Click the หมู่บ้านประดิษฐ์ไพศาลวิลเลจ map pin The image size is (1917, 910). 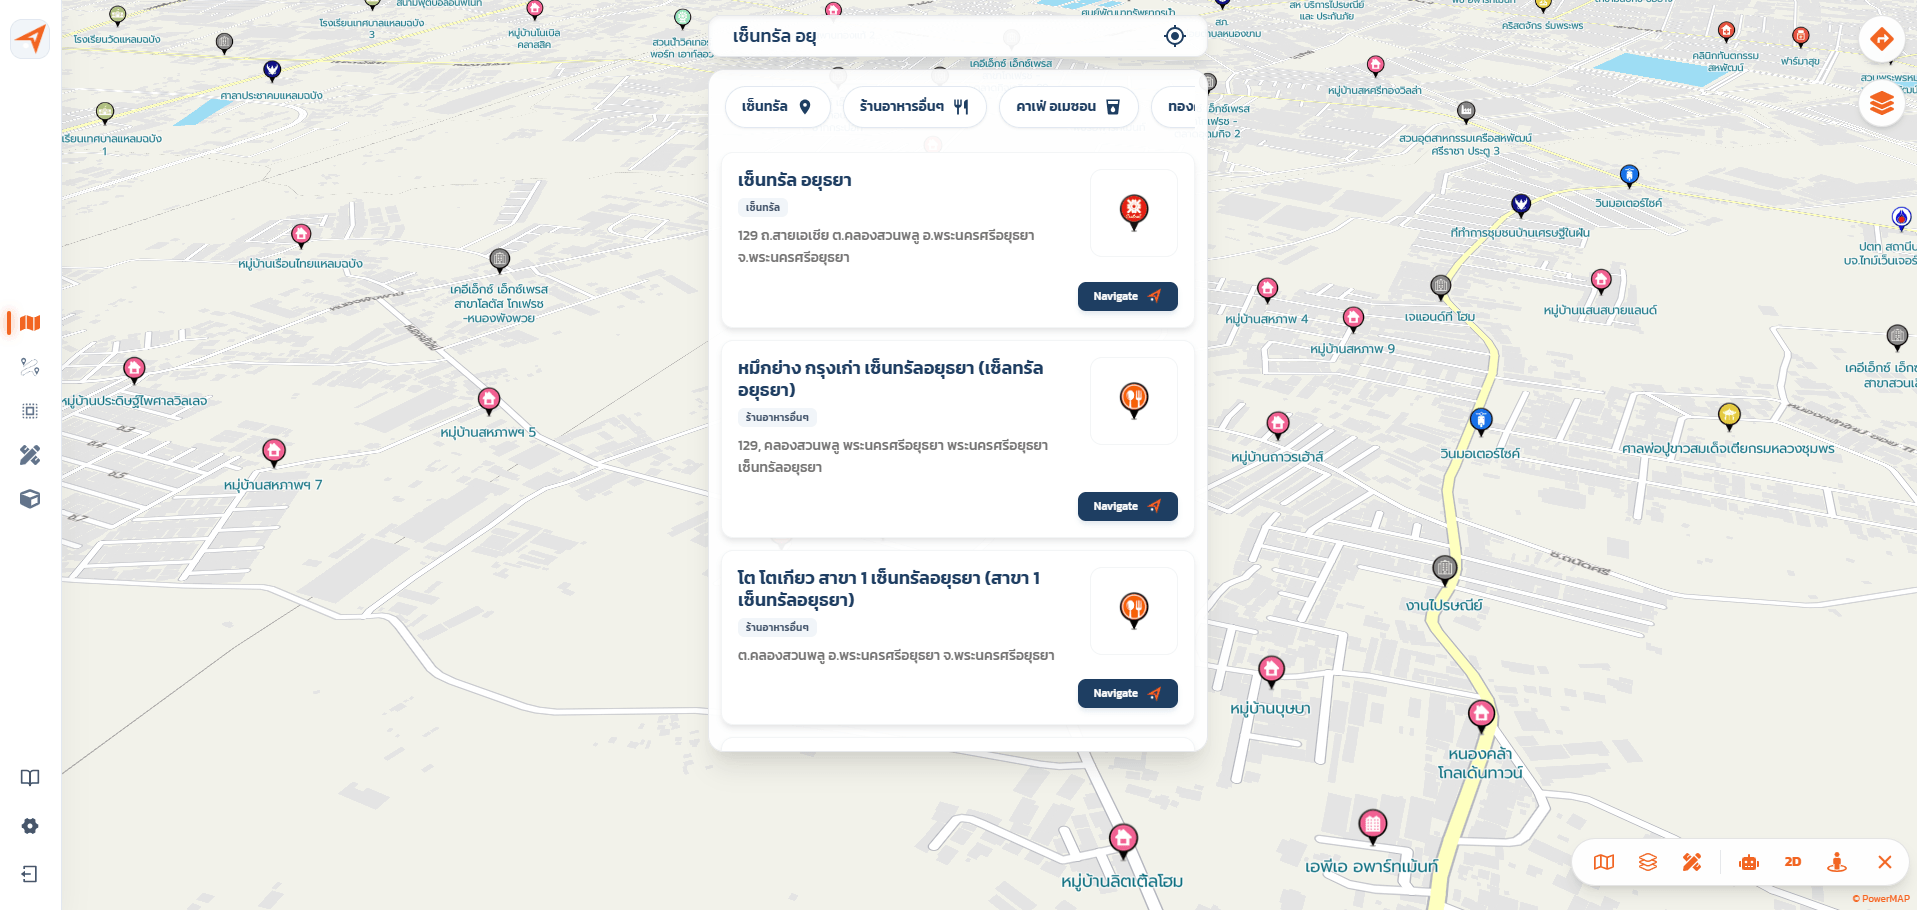tap(134, 371)
